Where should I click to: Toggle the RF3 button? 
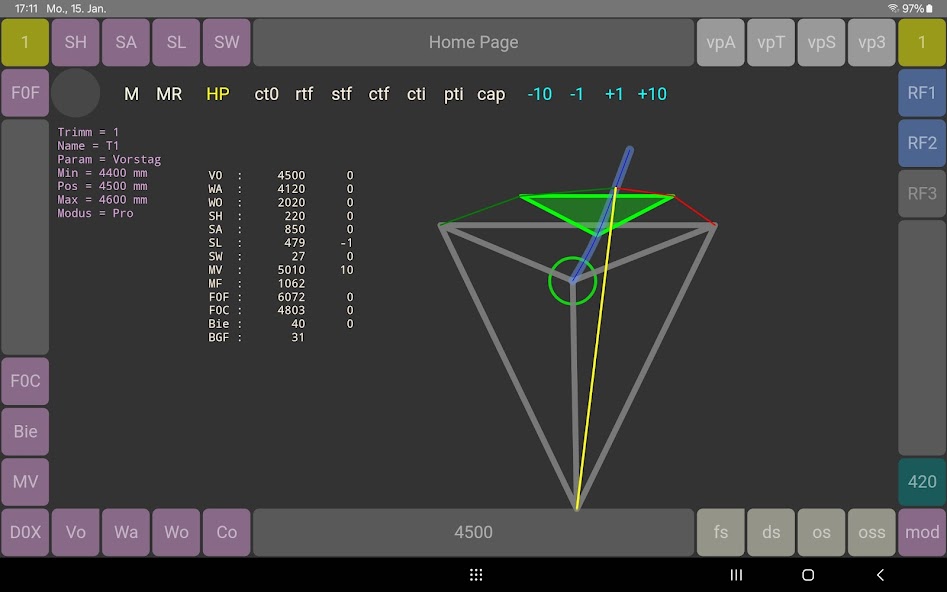[x=921, y=193]
